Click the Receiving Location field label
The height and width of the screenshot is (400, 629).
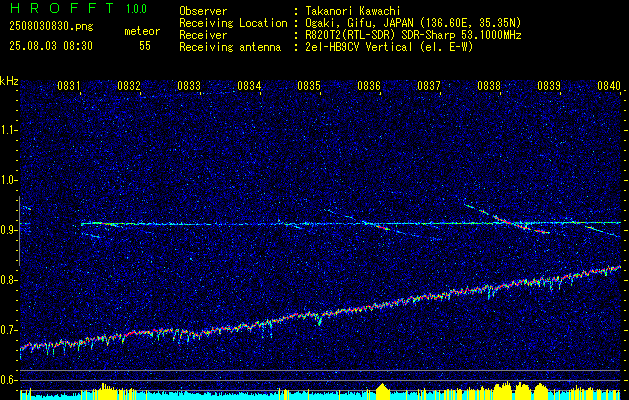[233, 23]
